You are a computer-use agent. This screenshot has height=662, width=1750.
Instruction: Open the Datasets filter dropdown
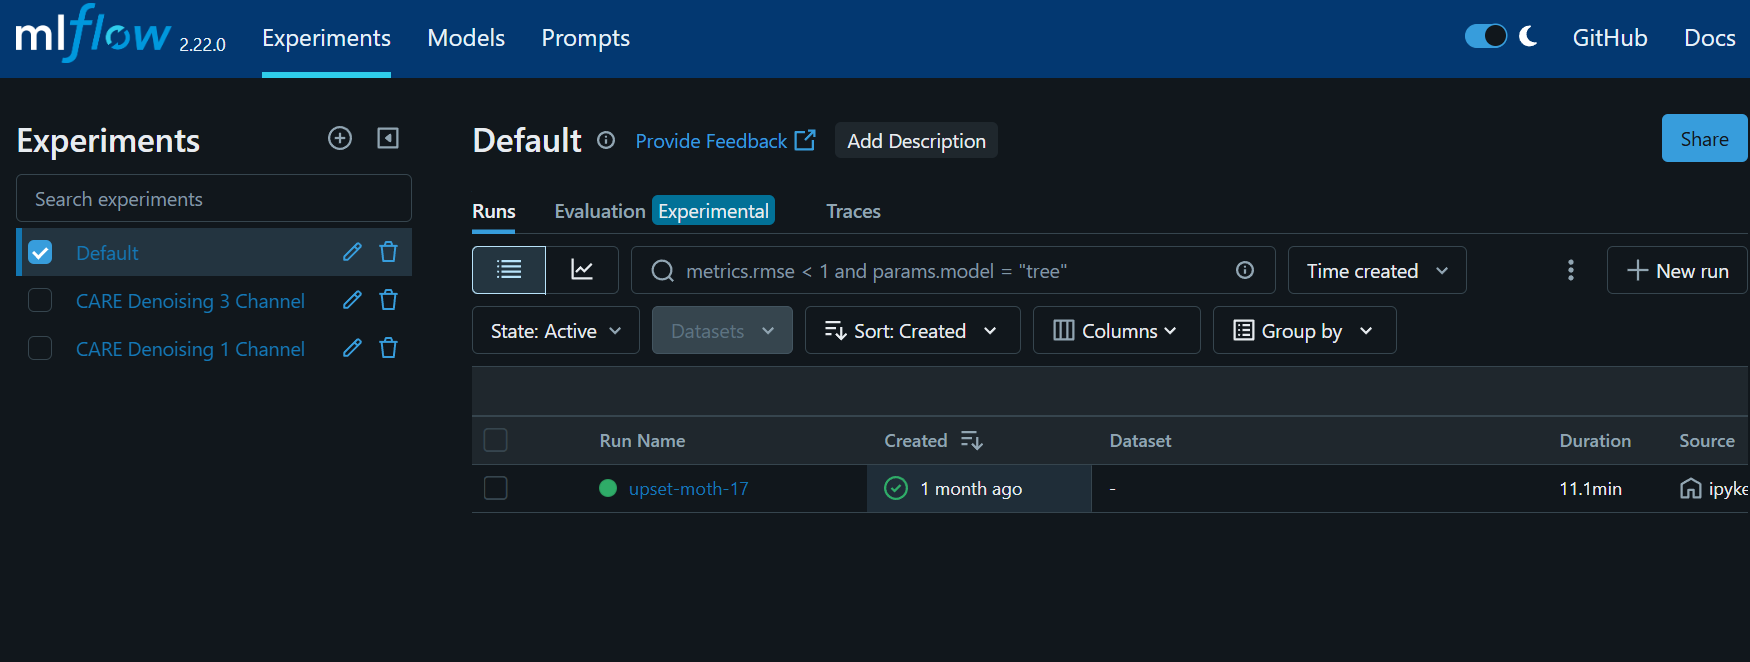point(722,330)
